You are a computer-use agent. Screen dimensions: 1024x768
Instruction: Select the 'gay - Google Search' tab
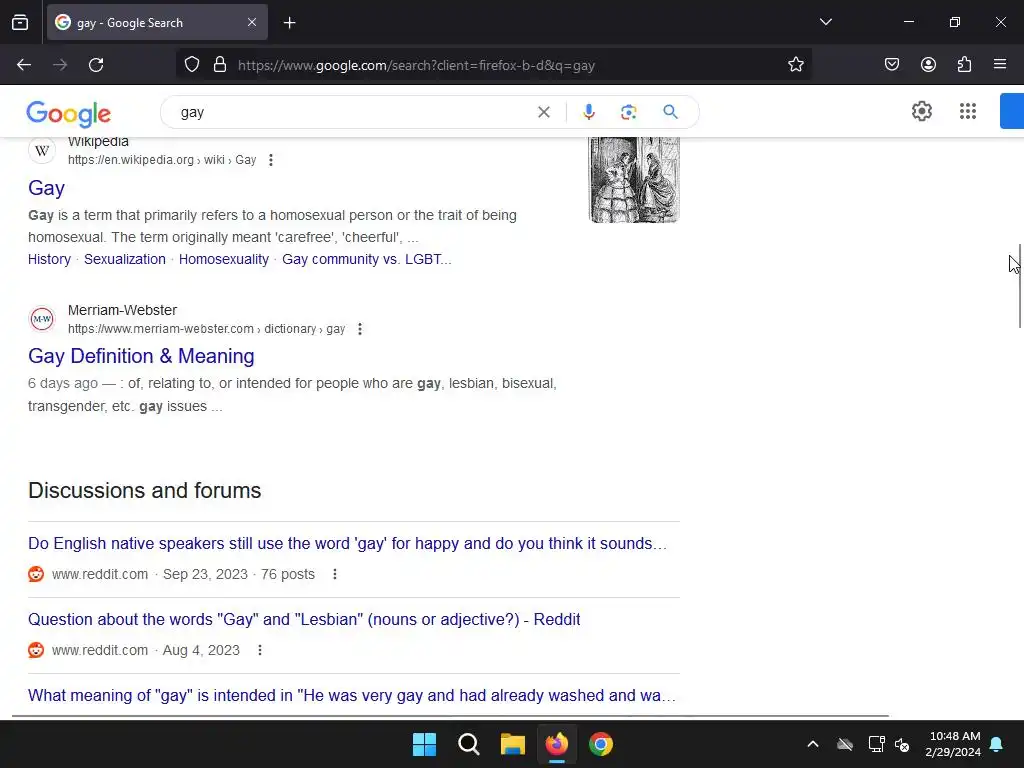[x=157, y=22]
